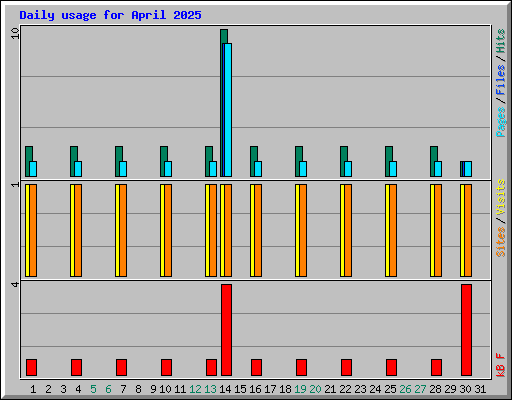Click the "Visits" legend label
The height and width of the screenshot is (400, 512).
click(501, 197)
